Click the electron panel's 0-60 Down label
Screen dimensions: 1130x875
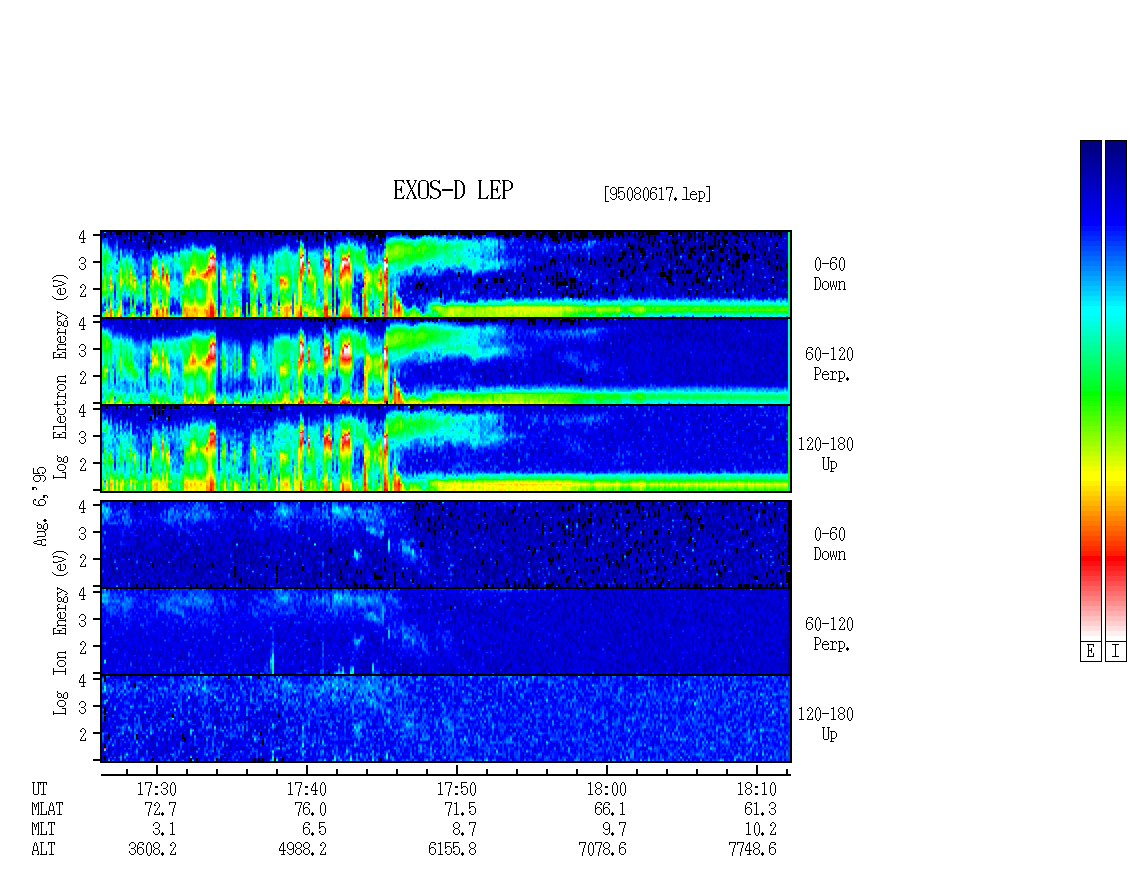click(x=829, y=274)
